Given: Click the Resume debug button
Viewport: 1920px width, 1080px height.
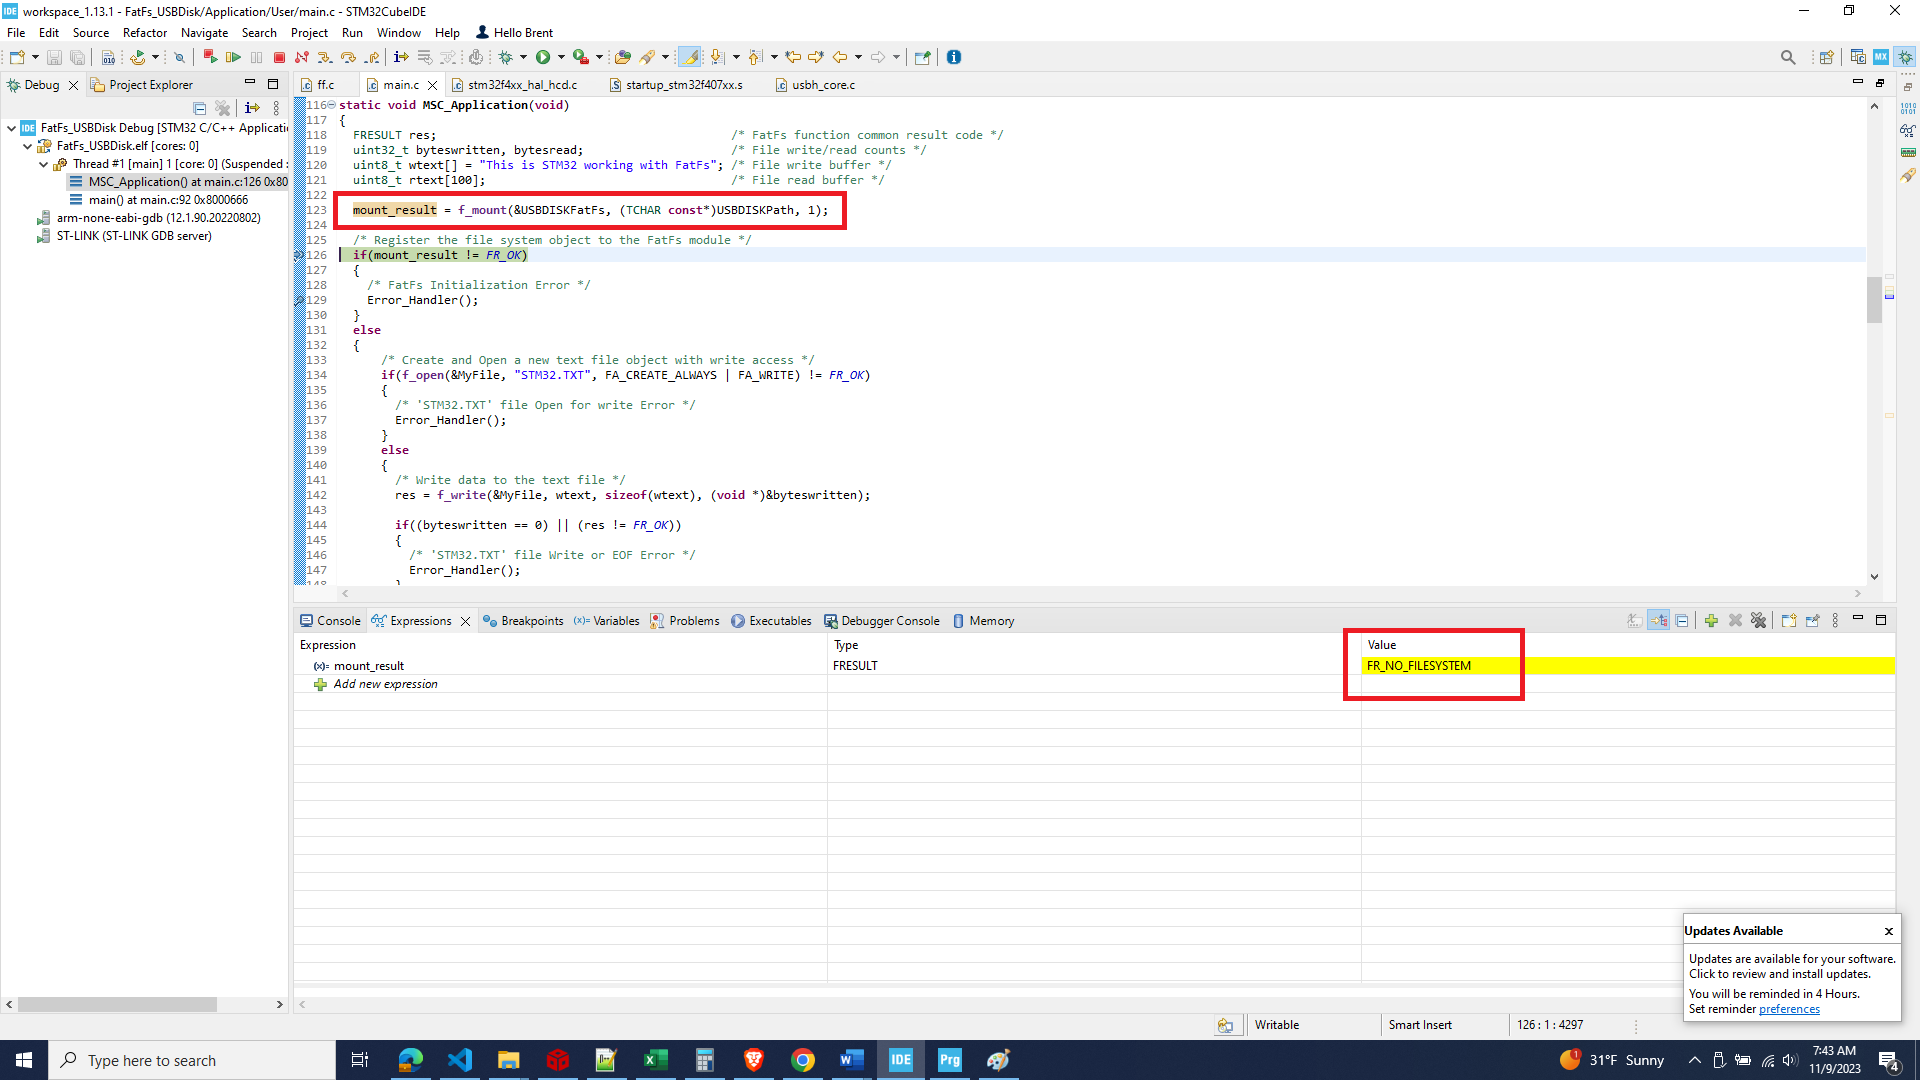Looking at the screenshot, I should coord(233,57).
